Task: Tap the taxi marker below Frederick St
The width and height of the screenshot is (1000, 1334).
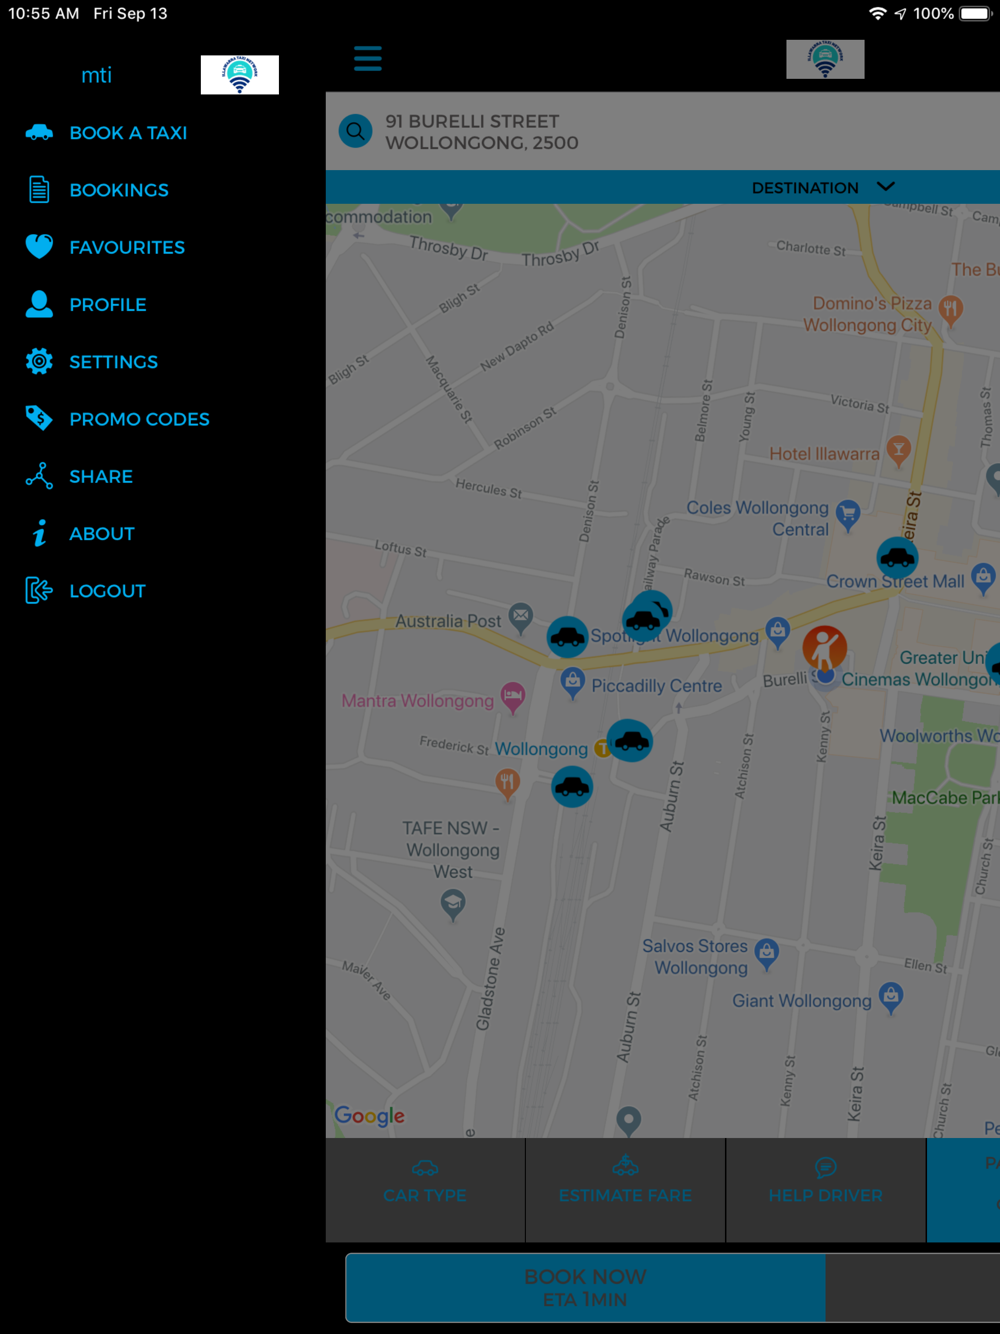Action: tap(572, 787)
